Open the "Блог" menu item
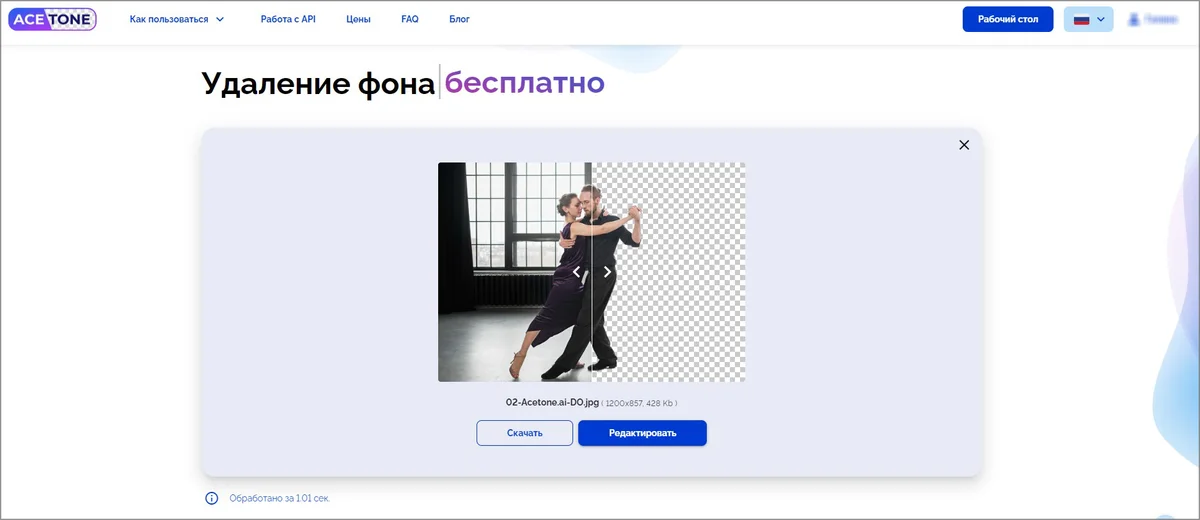Image resolution: width=1200 pixels, height=520 pixels. coord(459,19)
